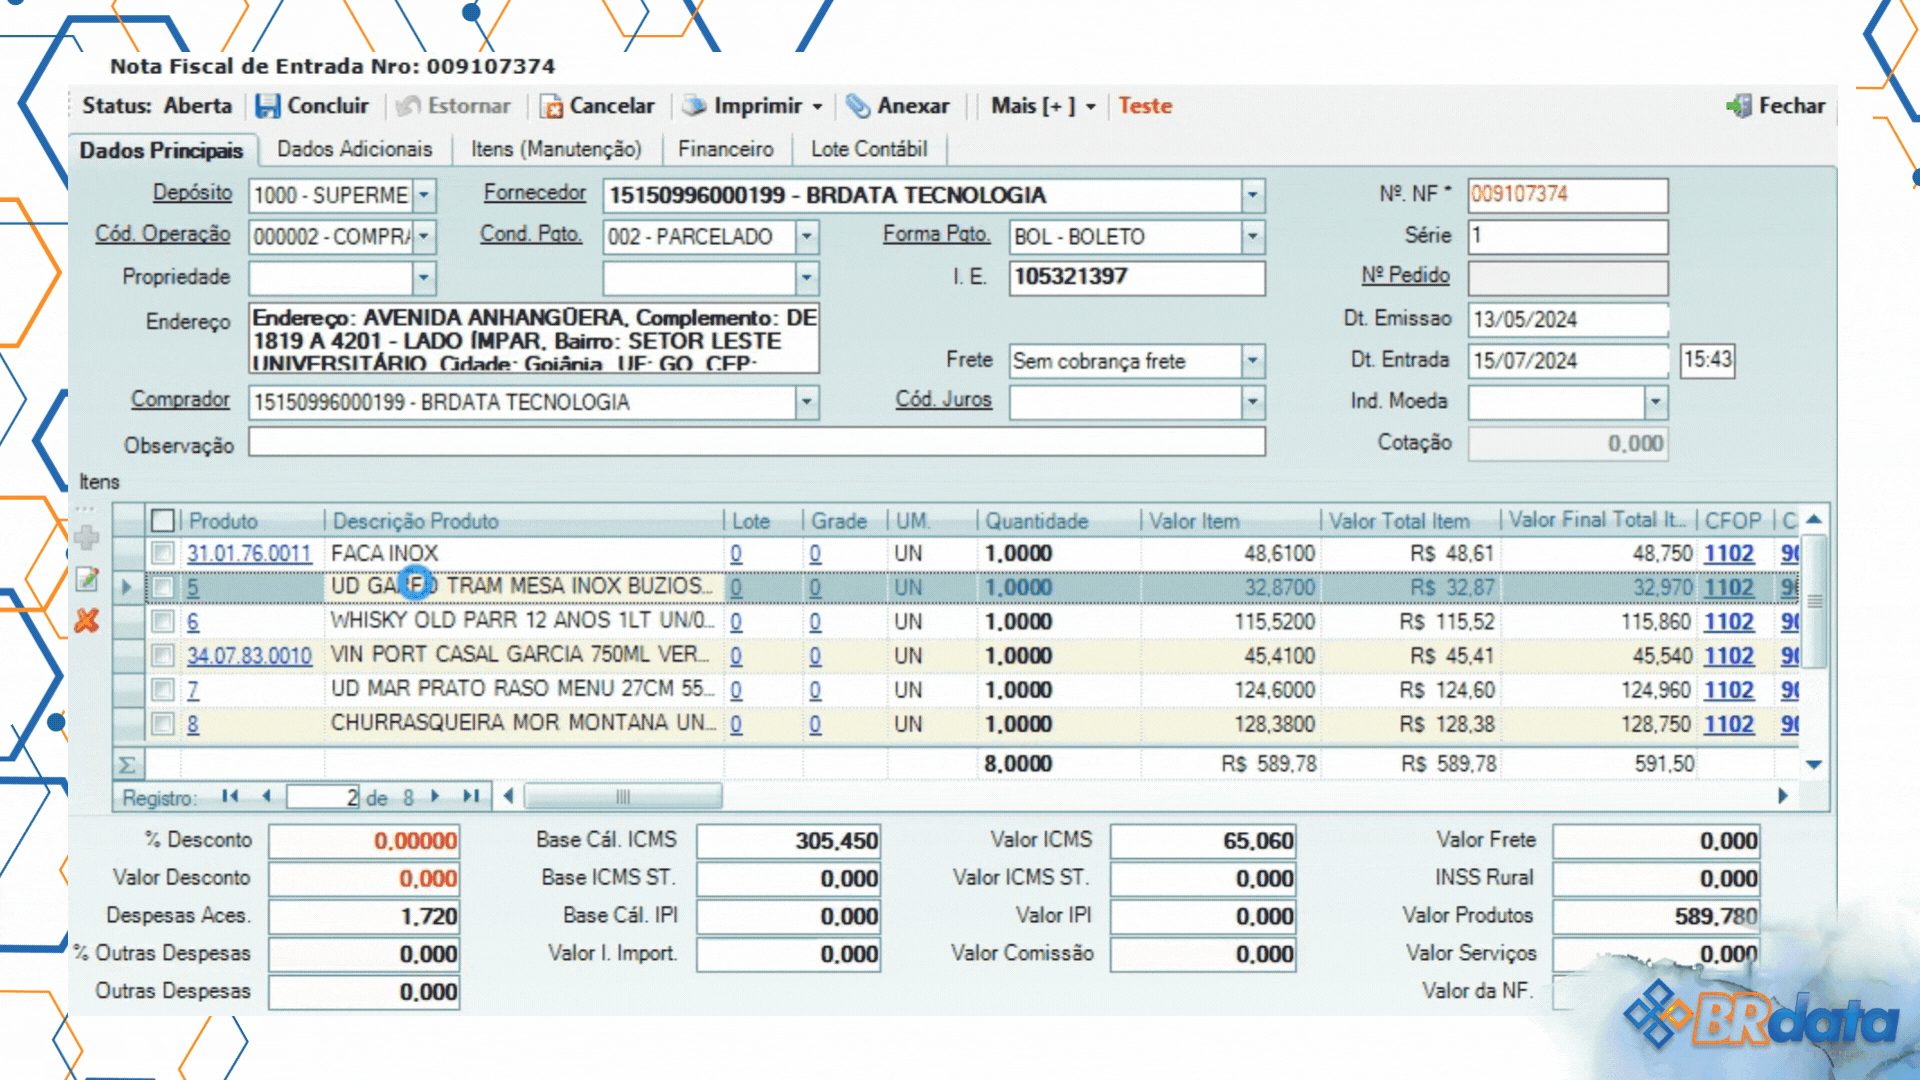Viewport: 1920px width, 1080px height.
Task: Click the items grid horizontal scrollbar thumb
Action: point(623,797)
